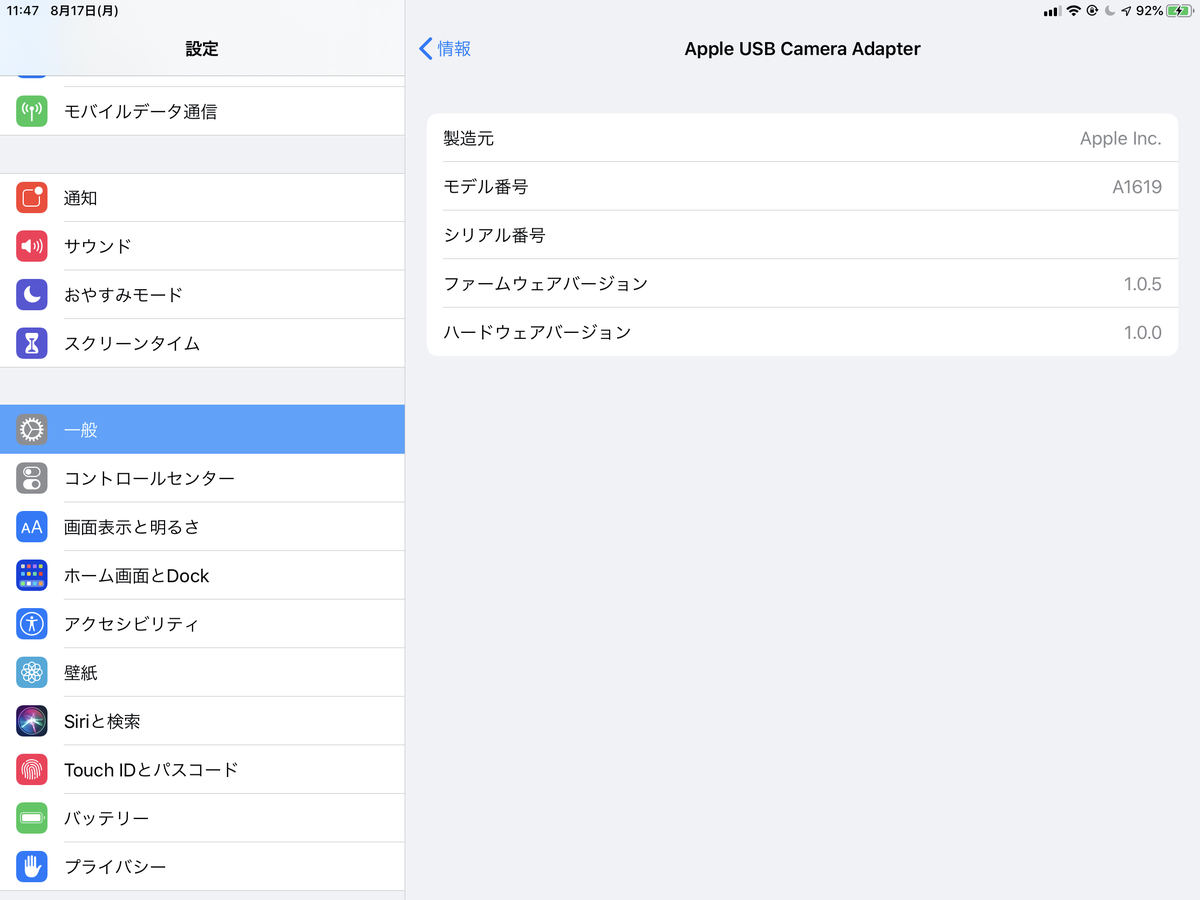Open 画面表示と明るさ settings

pos(202,527)
